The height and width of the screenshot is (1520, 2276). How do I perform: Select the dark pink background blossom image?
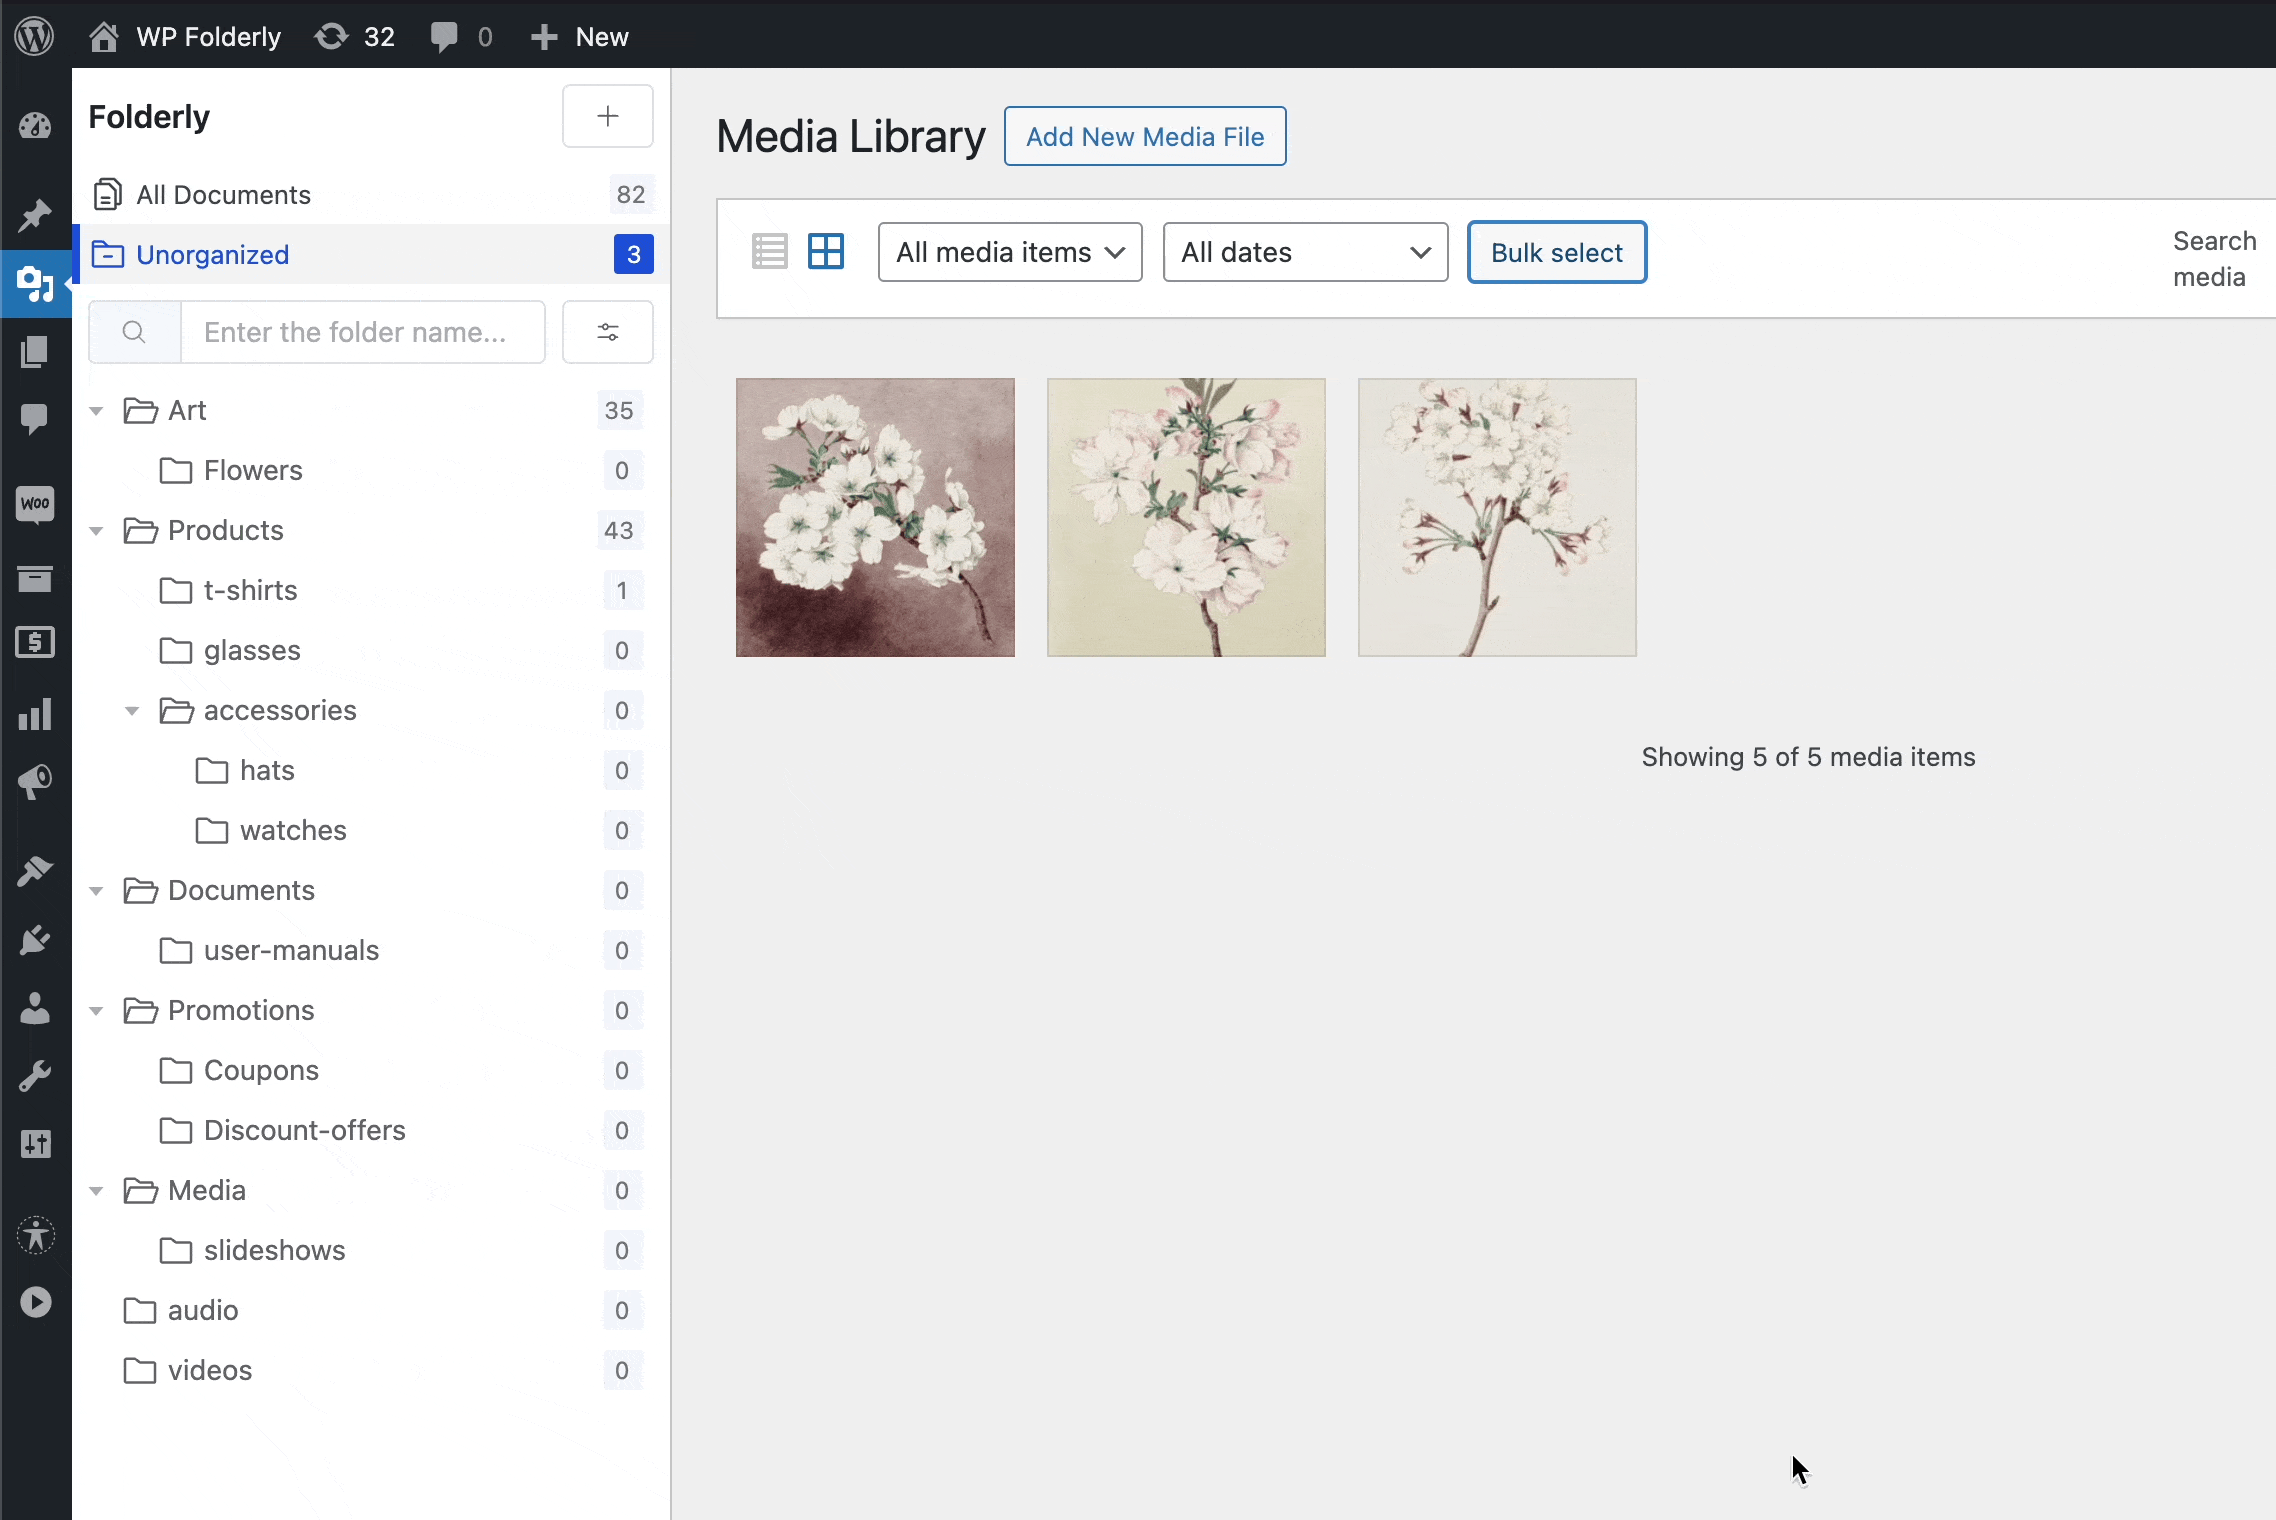click(x=875, y=517)
